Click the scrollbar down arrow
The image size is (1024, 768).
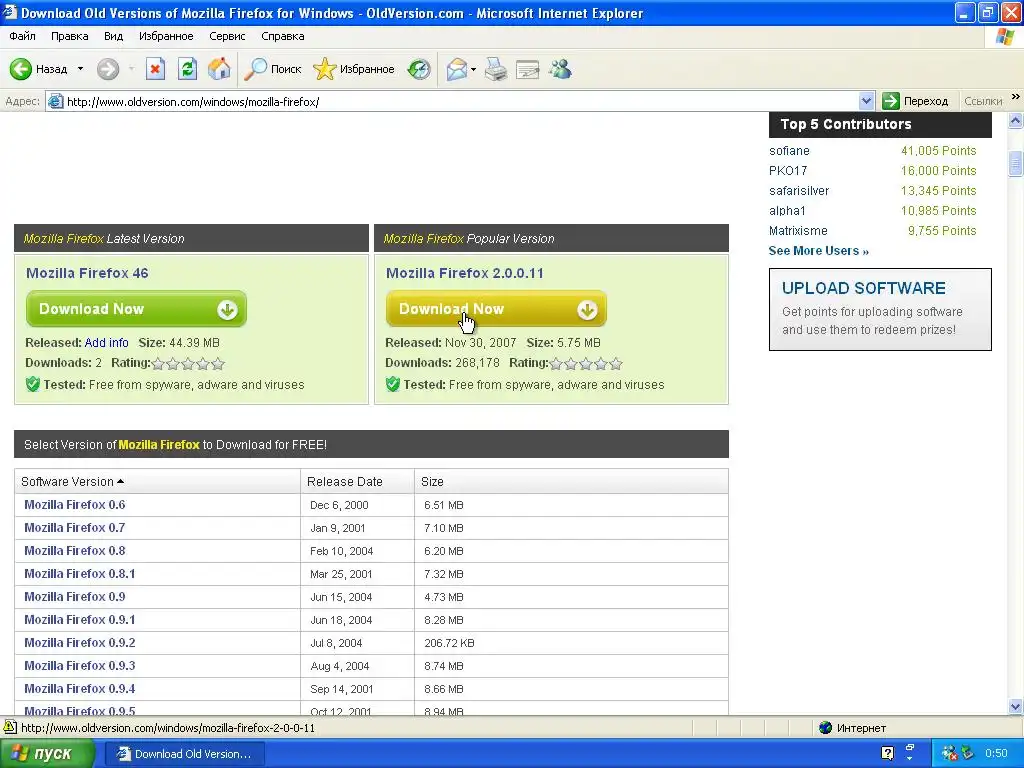pyautogui.click(x=1016, y=706)
